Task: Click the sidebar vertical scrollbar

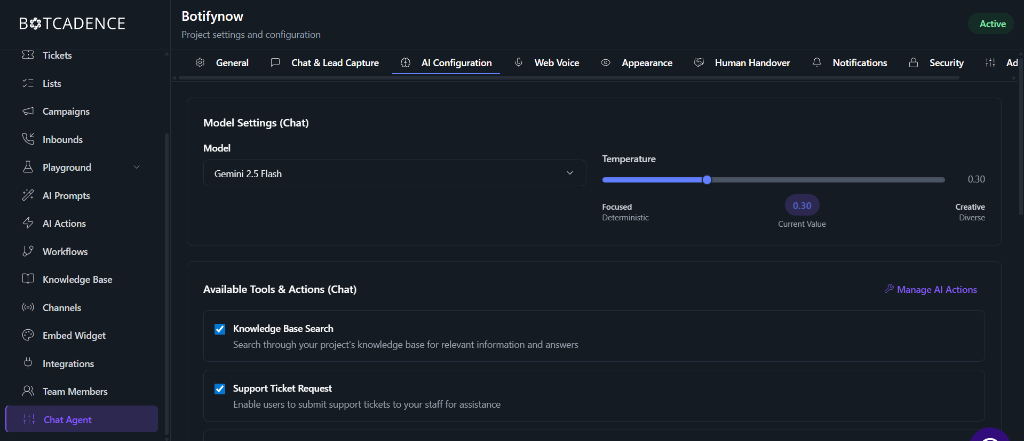Action: coord(166,284)
